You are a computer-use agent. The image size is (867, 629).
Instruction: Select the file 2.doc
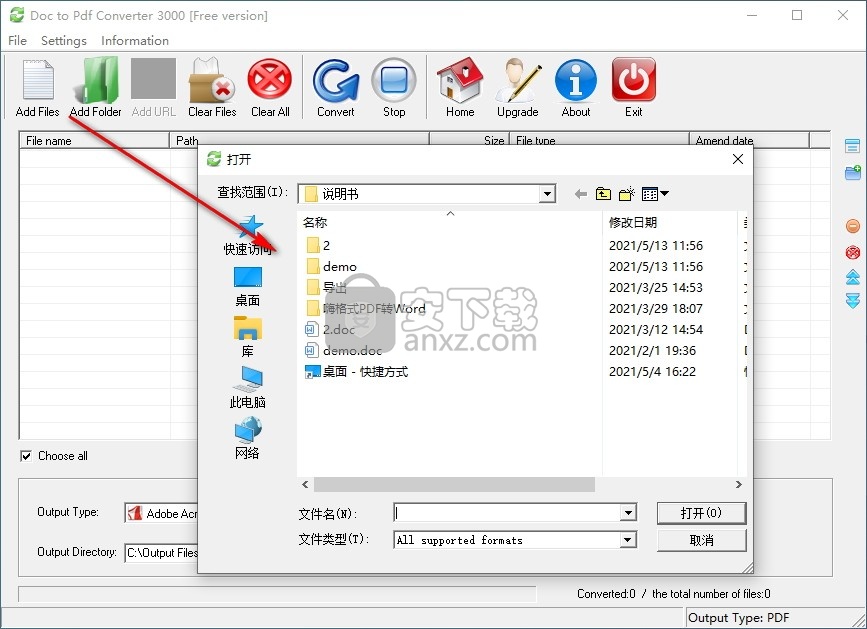click(330, 329)
